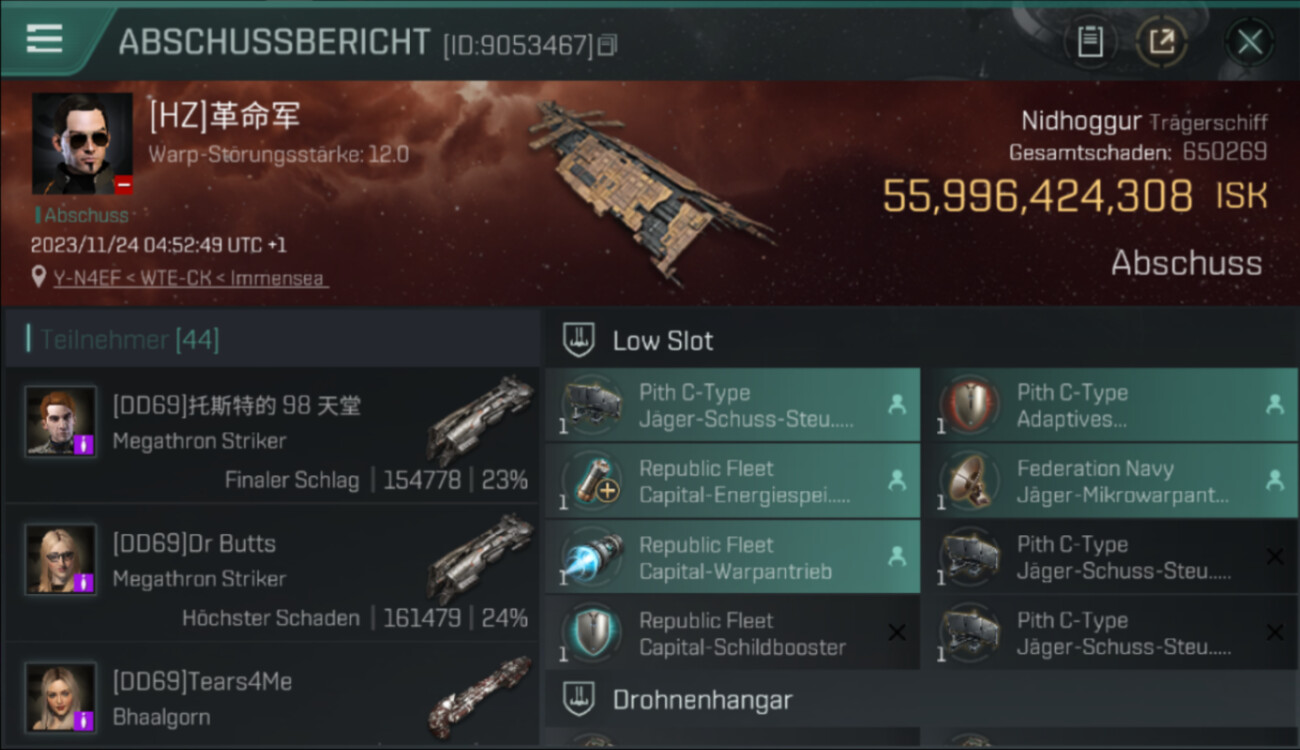Open the hamburger menu at top left
Screen dimensions: 1300x750
tap(44, 39)
